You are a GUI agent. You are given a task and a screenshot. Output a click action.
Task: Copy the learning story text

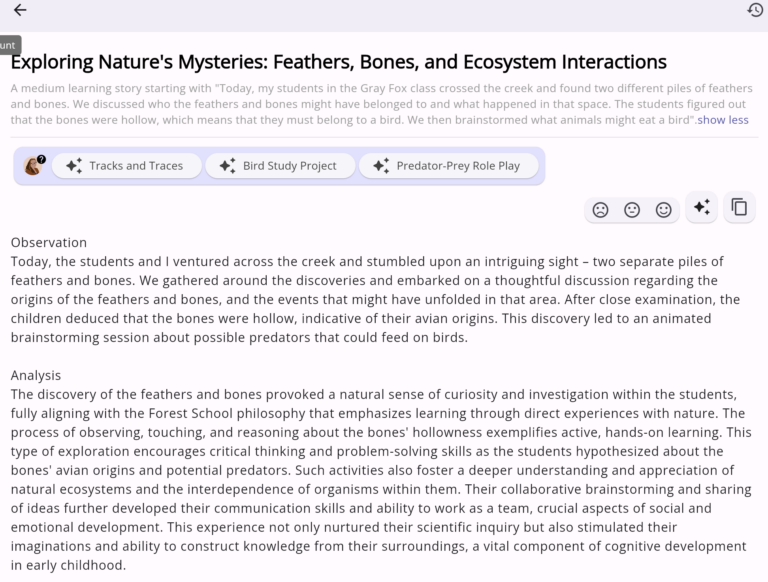point(739,207)
